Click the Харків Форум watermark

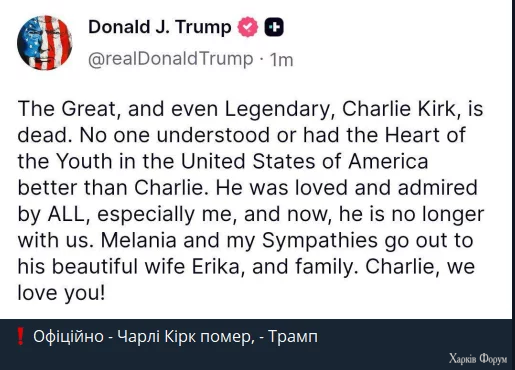click(478, 358)
